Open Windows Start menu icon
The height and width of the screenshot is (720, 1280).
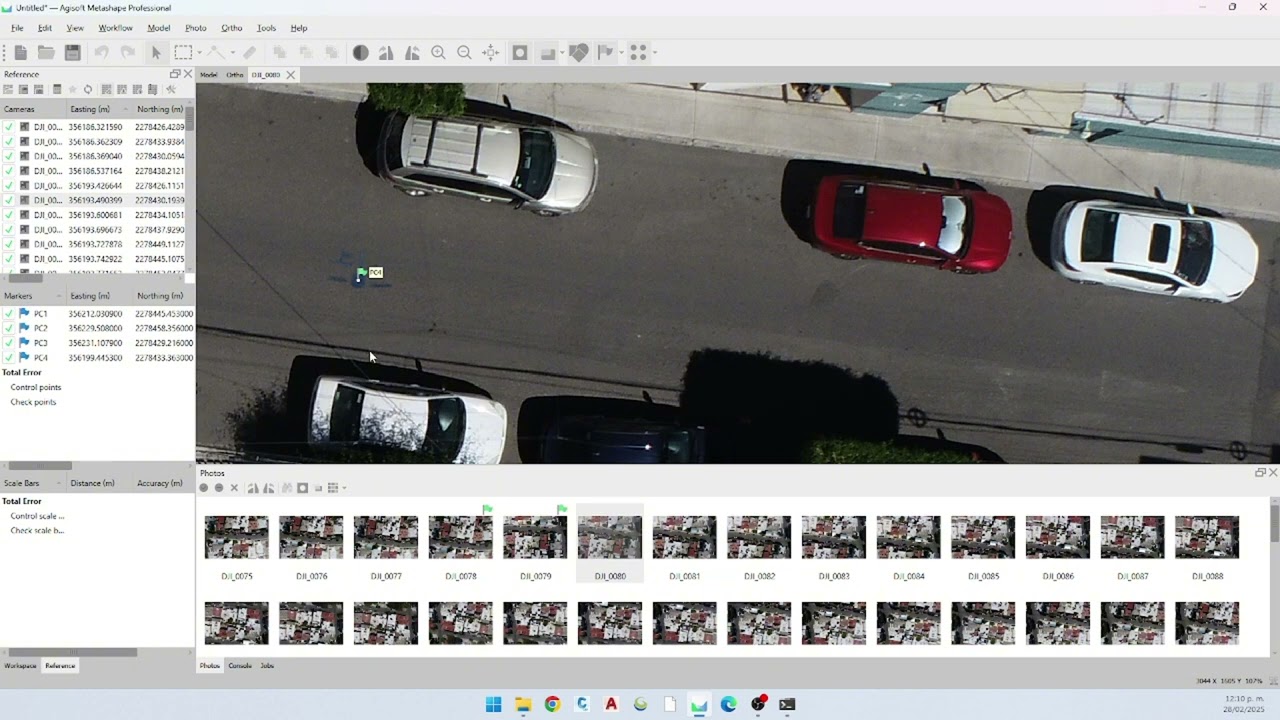[493, 704]
